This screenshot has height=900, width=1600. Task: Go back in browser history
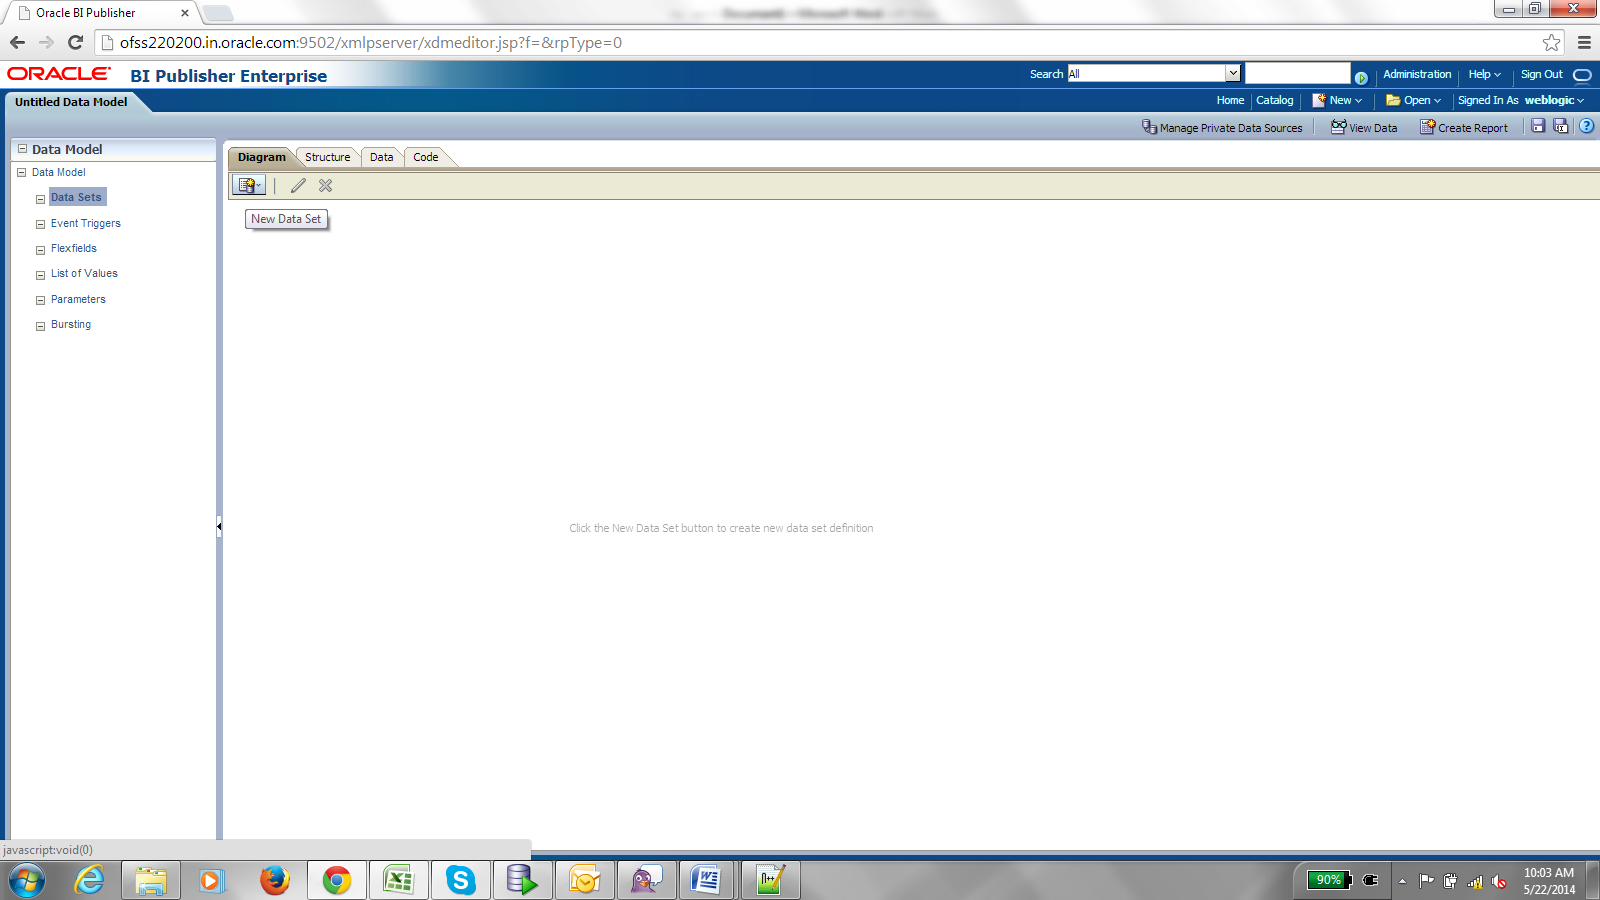coord(17,42)
